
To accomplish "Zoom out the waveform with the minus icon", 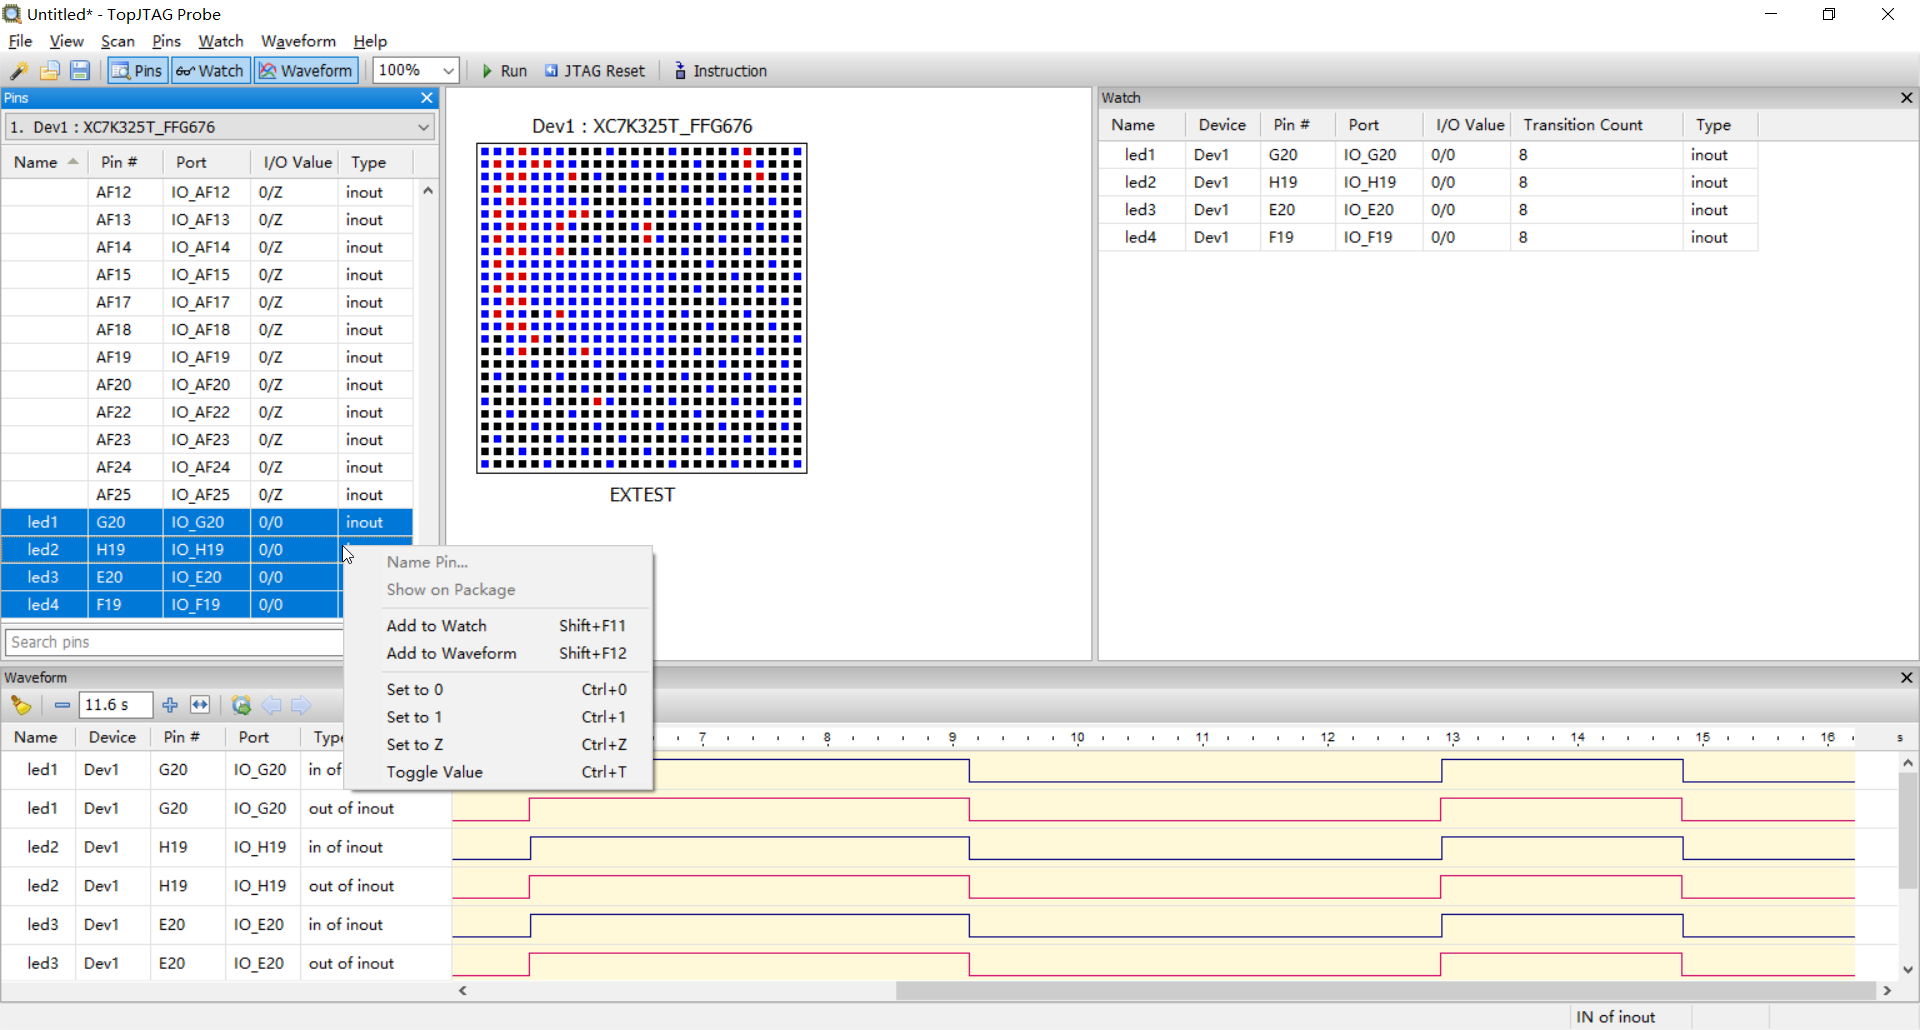I will pos(62,705).
